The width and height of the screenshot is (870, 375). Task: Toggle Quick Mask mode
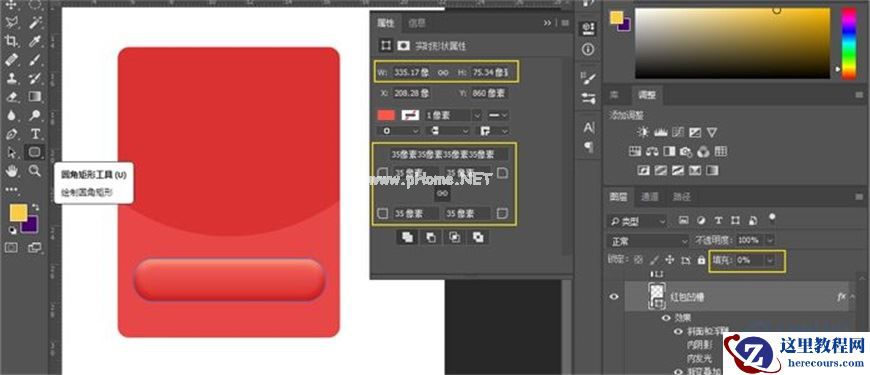pyautogui.click(x=11, y=247)
